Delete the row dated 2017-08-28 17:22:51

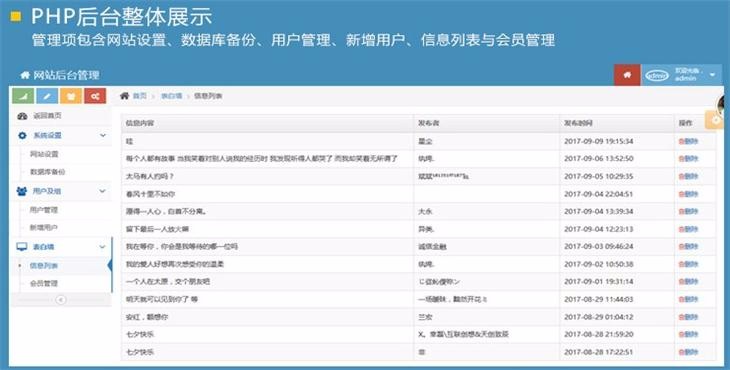(688, 352)
